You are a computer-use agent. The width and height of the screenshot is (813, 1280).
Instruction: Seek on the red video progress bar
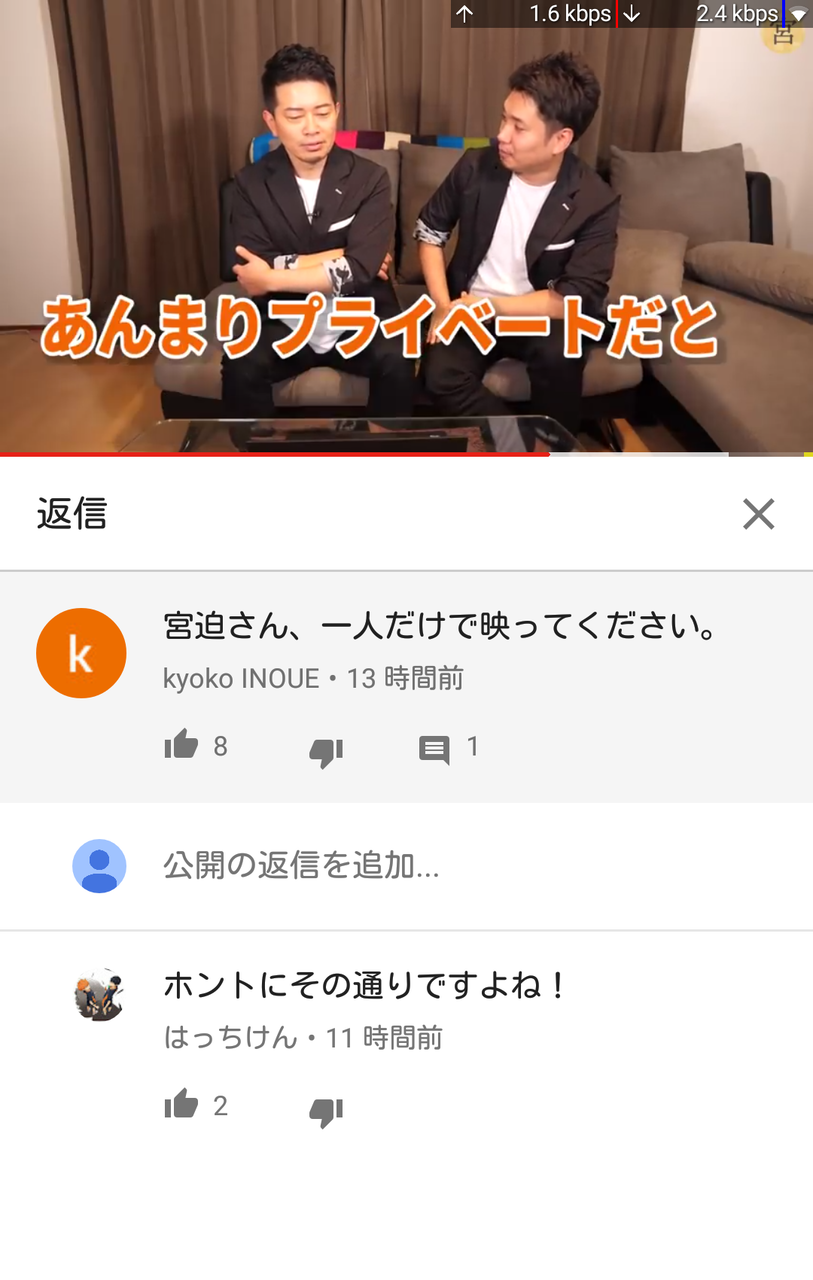[406, 455]
